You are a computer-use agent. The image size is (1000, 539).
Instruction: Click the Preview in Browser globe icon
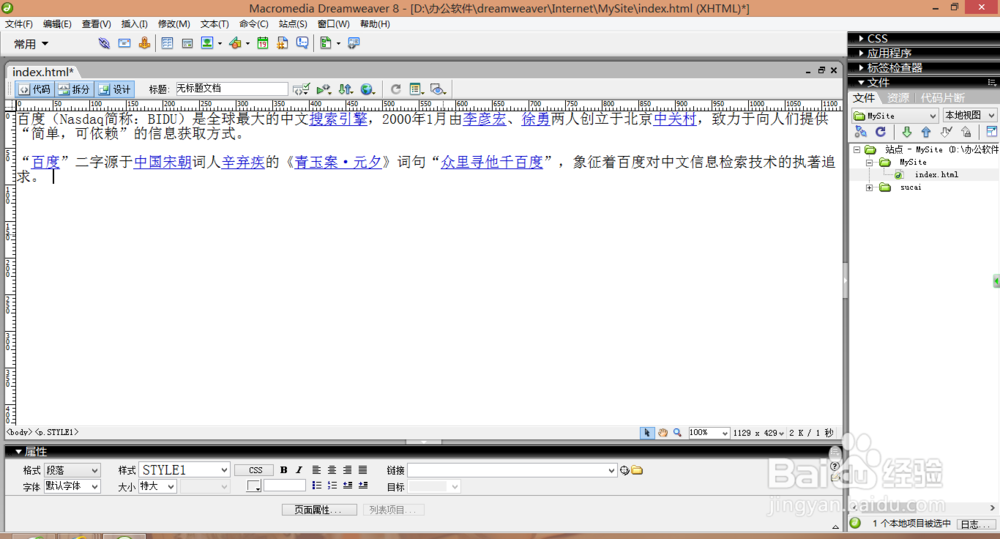(367, 89)
